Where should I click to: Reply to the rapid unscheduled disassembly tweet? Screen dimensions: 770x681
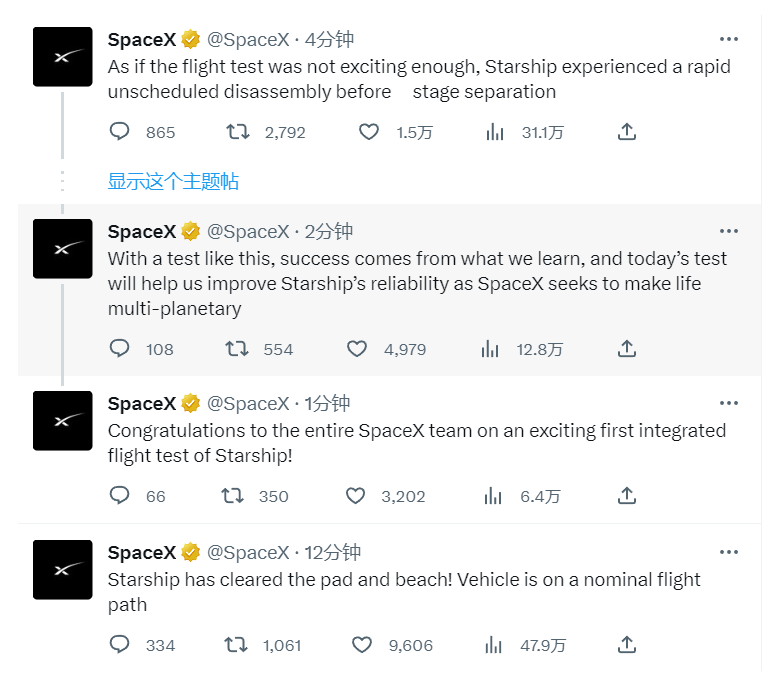tap(120, 132)
